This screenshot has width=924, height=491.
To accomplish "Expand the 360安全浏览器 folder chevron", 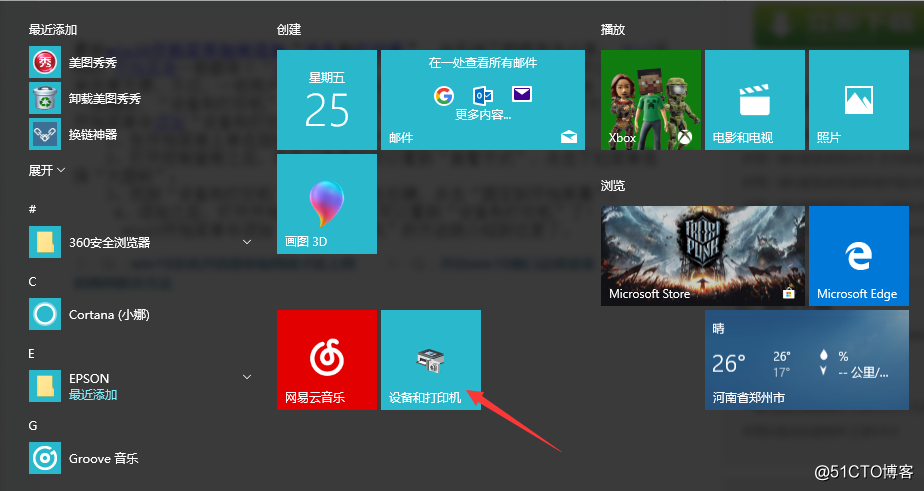I will tap(247, 242).
